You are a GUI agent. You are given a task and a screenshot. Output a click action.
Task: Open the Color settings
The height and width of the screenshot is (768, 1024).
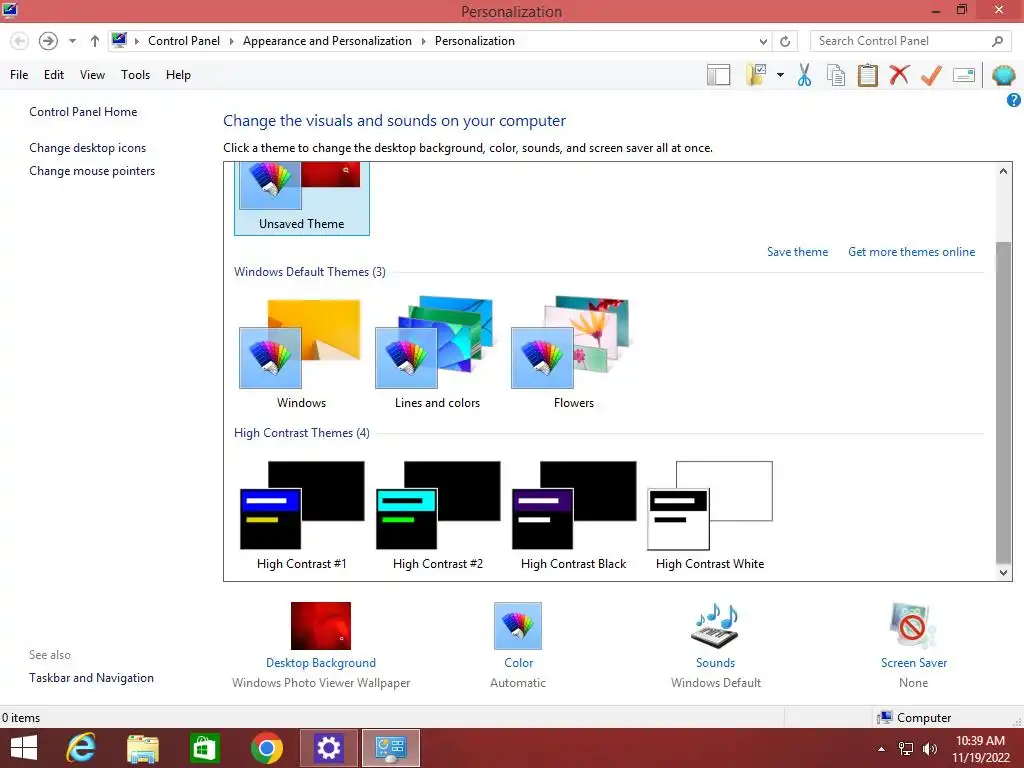click(x=518, y=646)
